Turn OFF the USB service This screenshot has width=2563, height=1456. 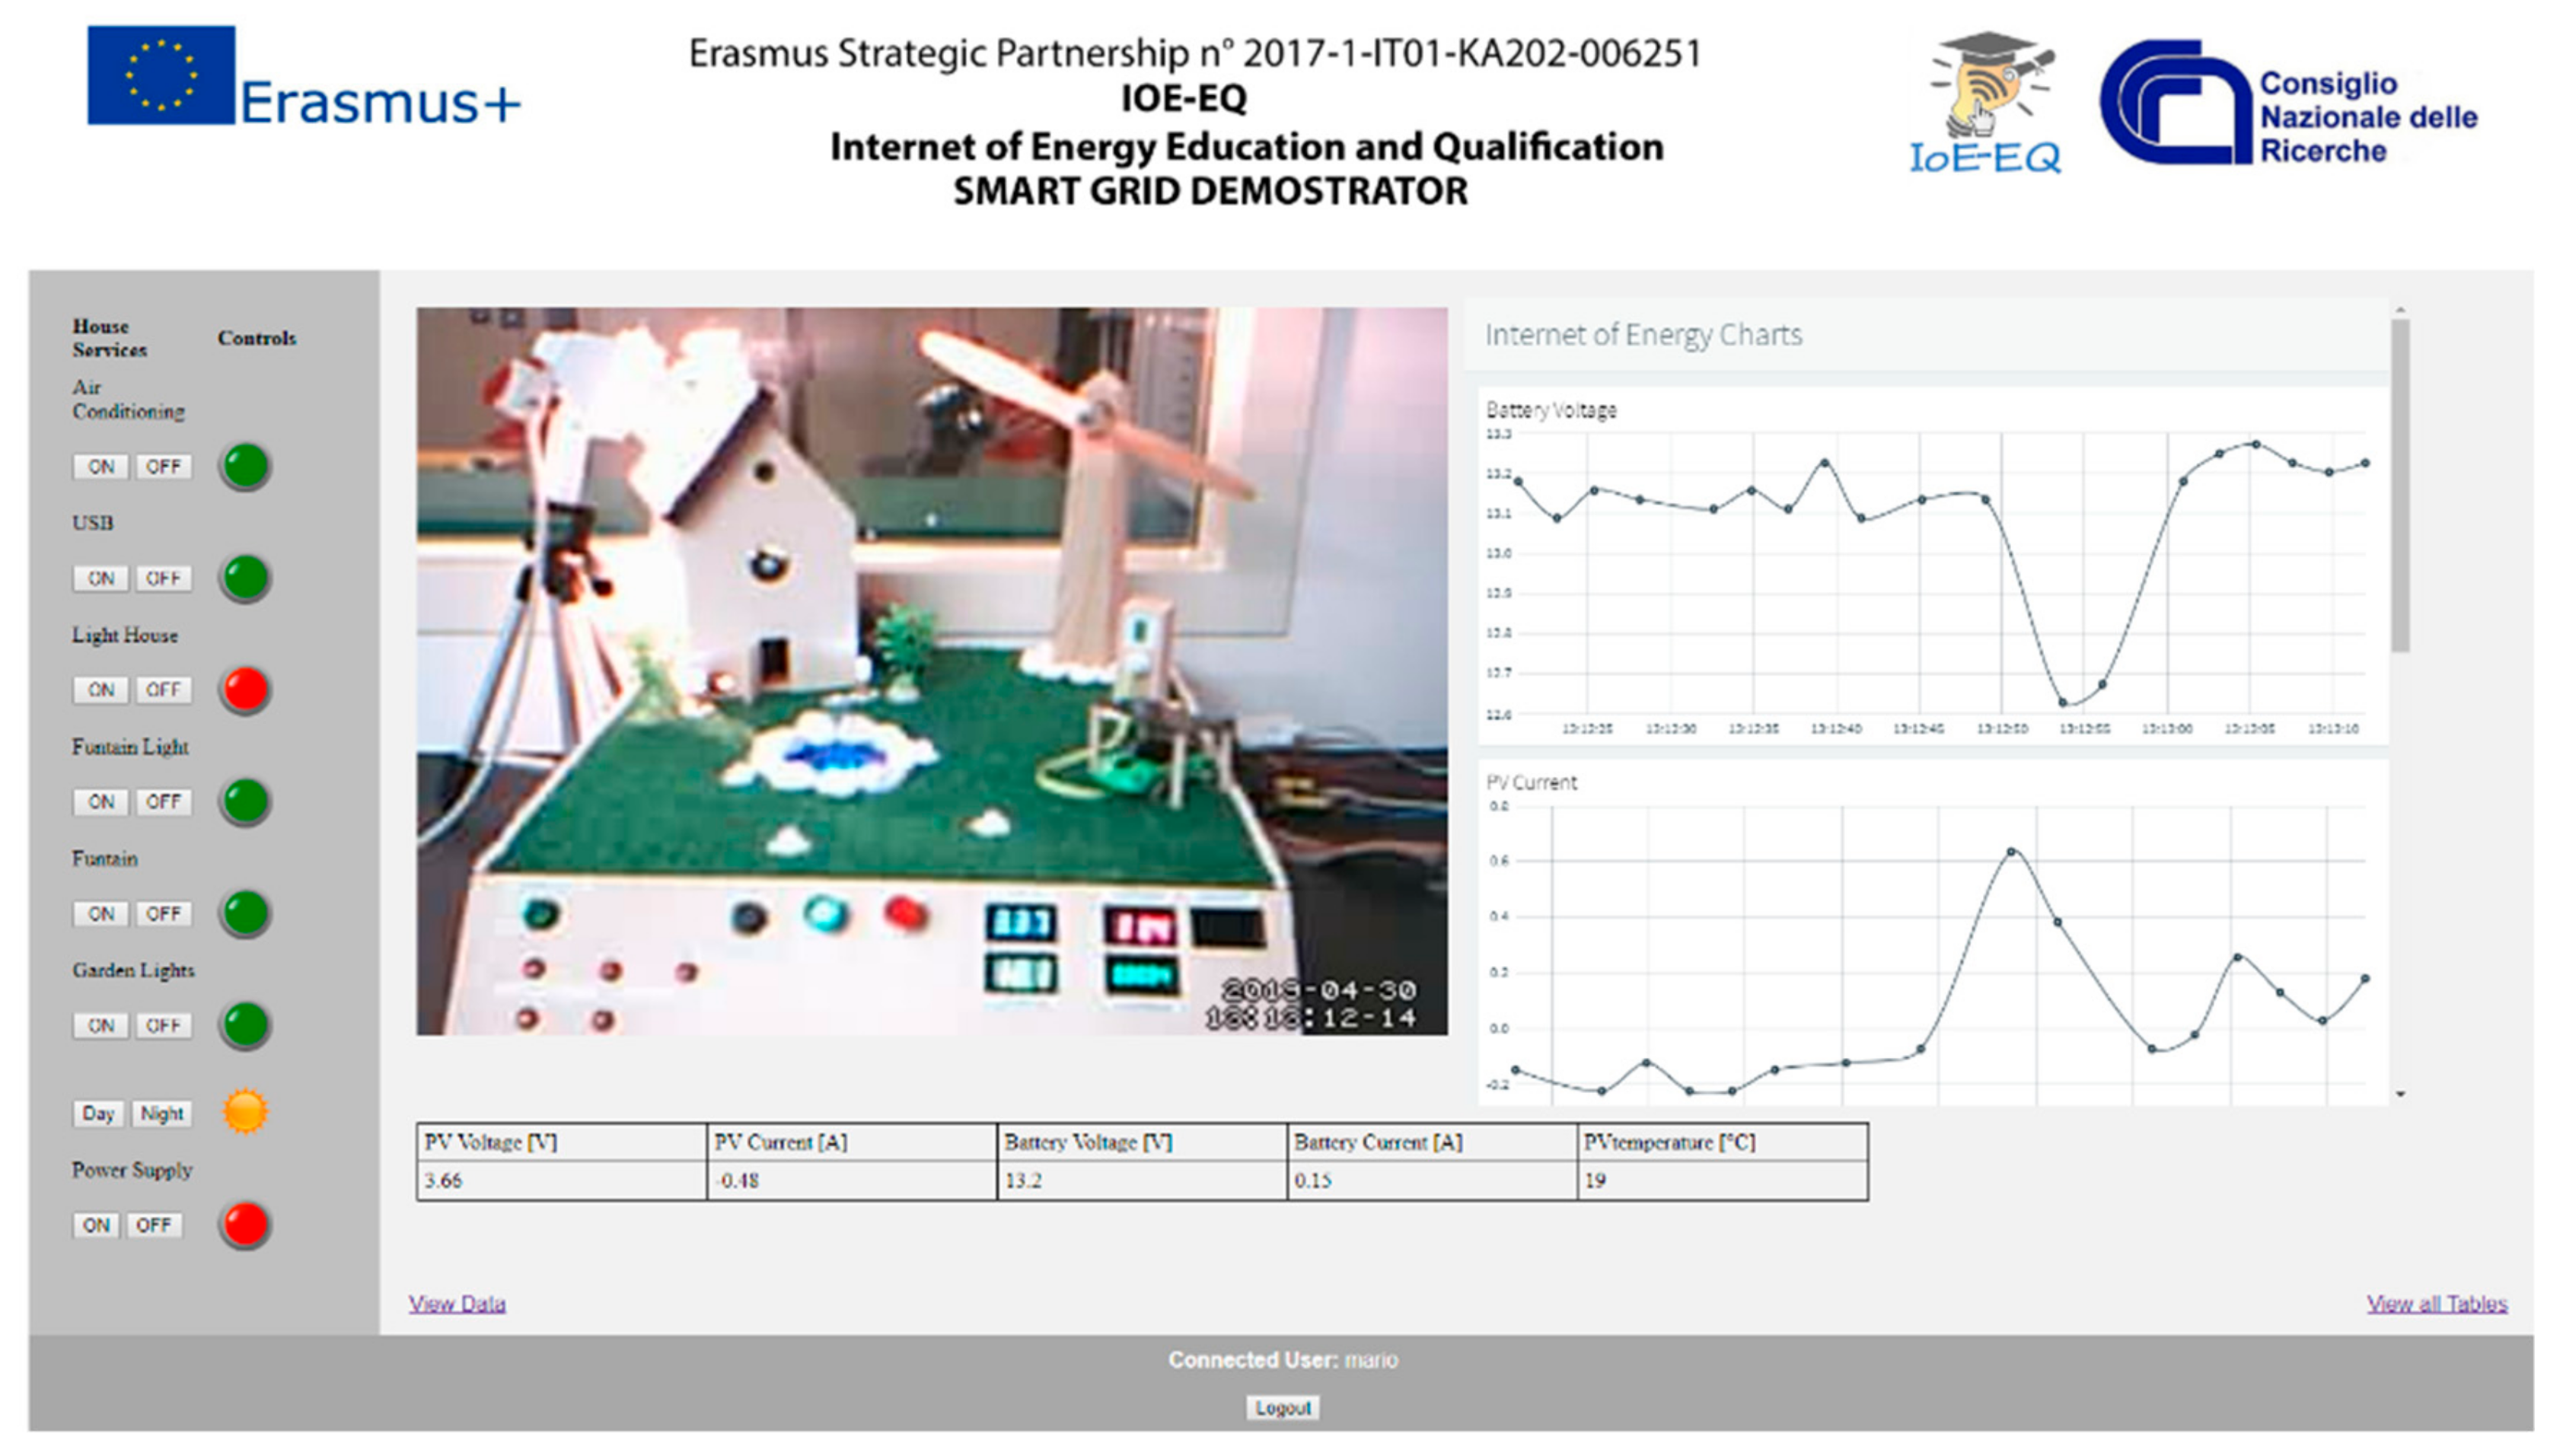click(x=163, y=579)
